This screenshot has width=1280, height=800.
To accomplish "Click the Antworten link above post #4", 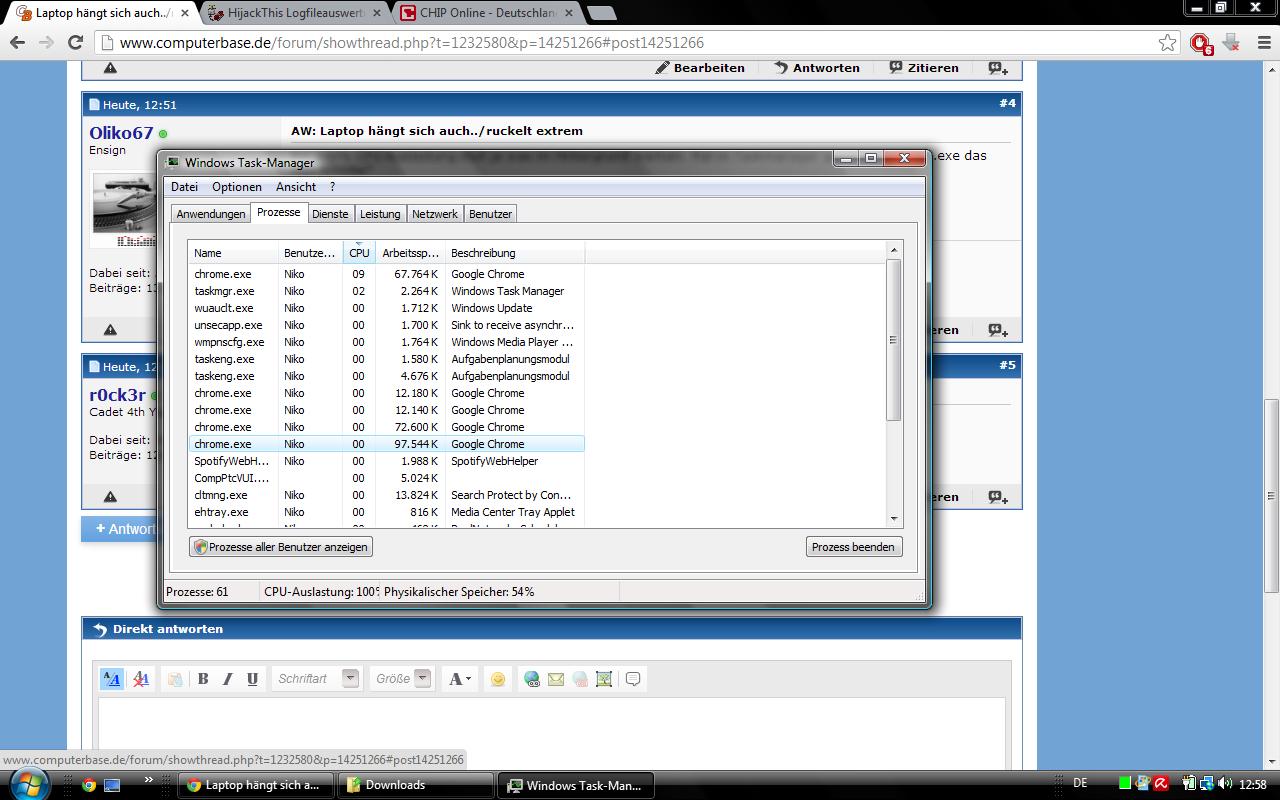I will click(x=817, y=68).
